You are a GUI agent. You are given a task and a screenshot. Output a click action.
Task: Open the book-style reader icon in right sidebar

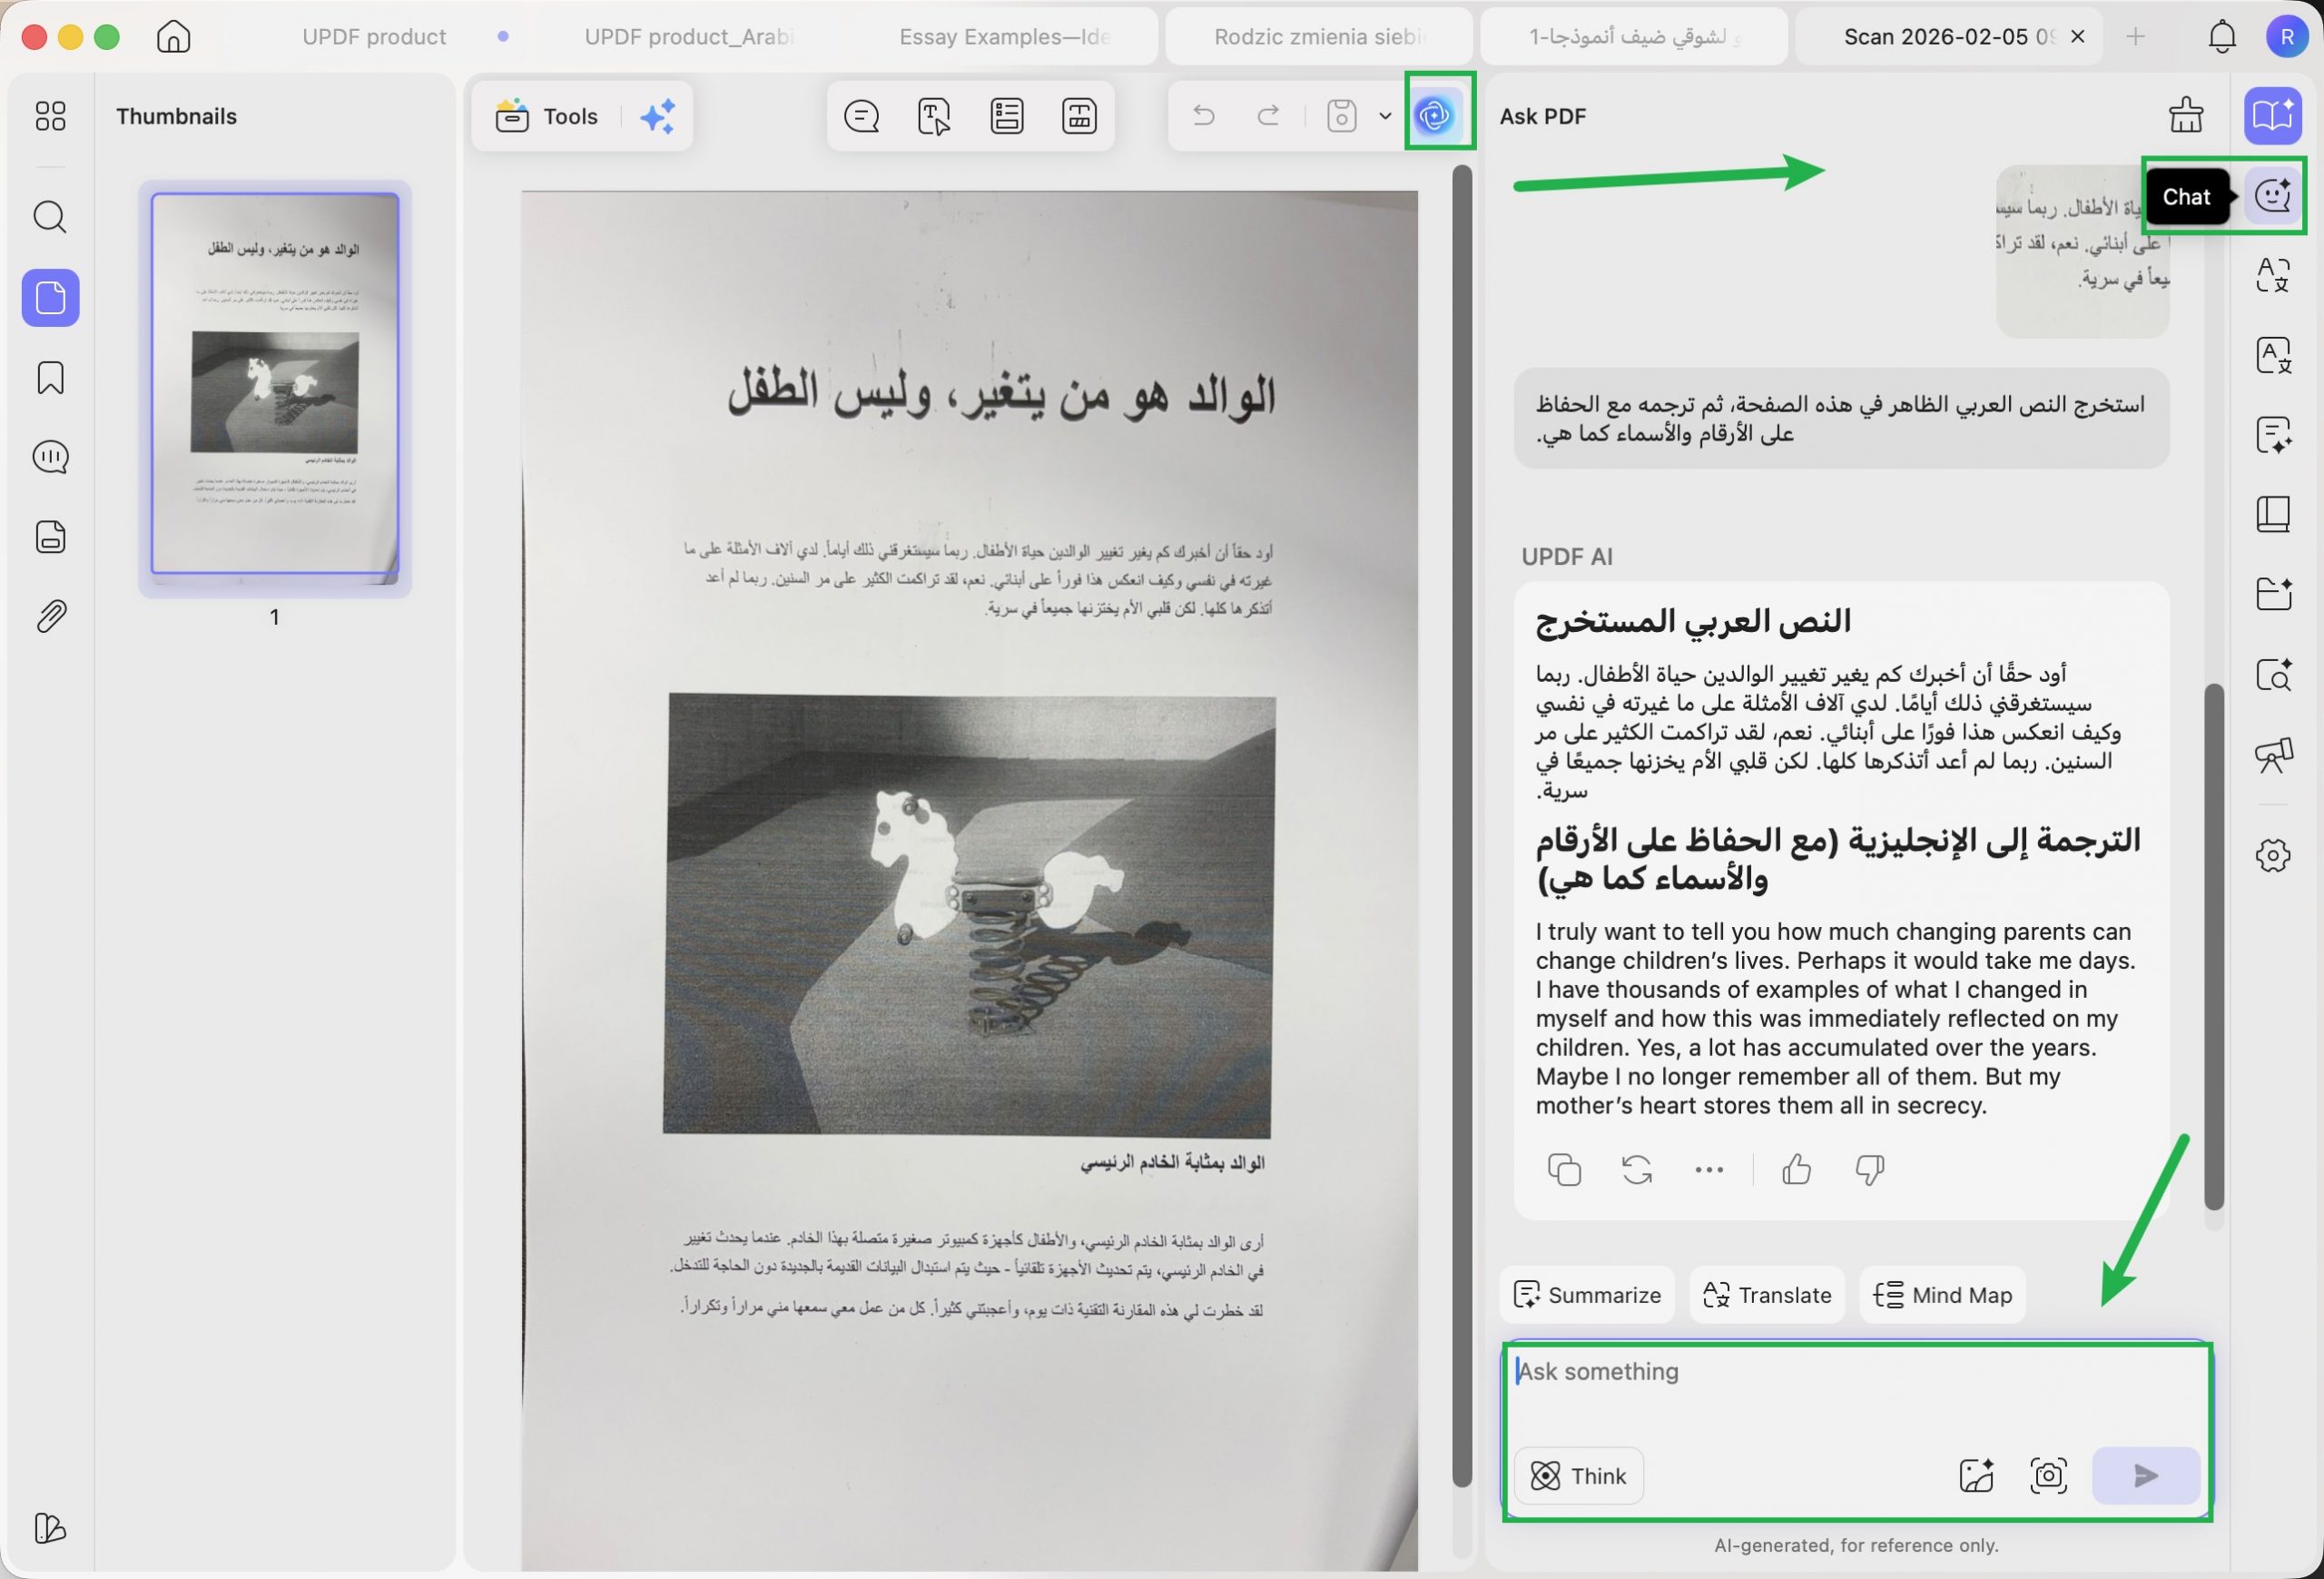(x=2273, y=514)
